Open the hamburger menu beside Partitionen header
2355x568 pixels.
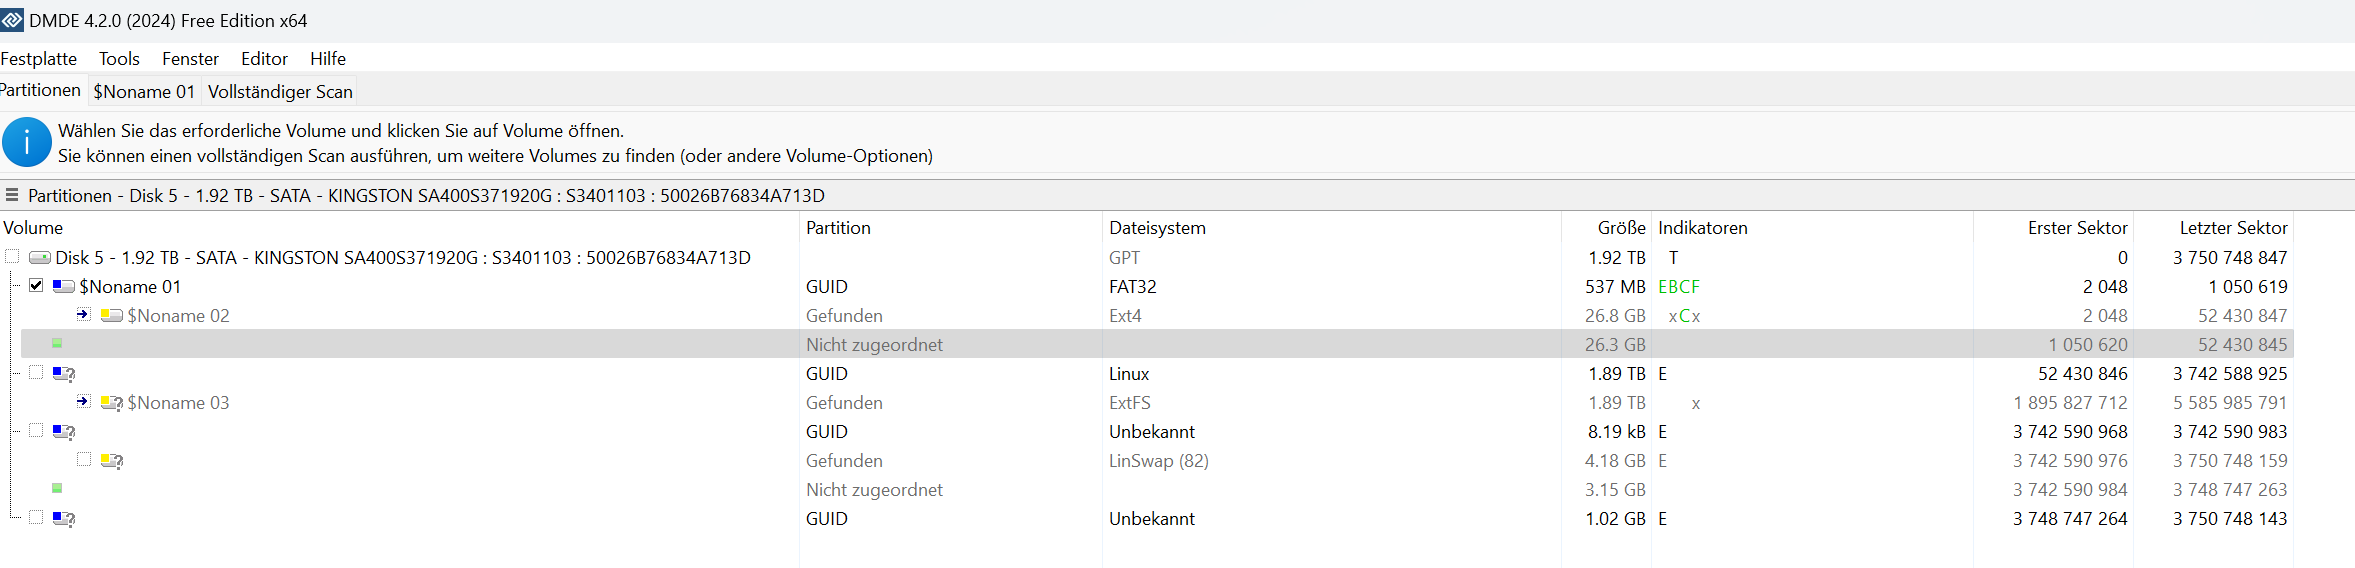tap(12, 195)
